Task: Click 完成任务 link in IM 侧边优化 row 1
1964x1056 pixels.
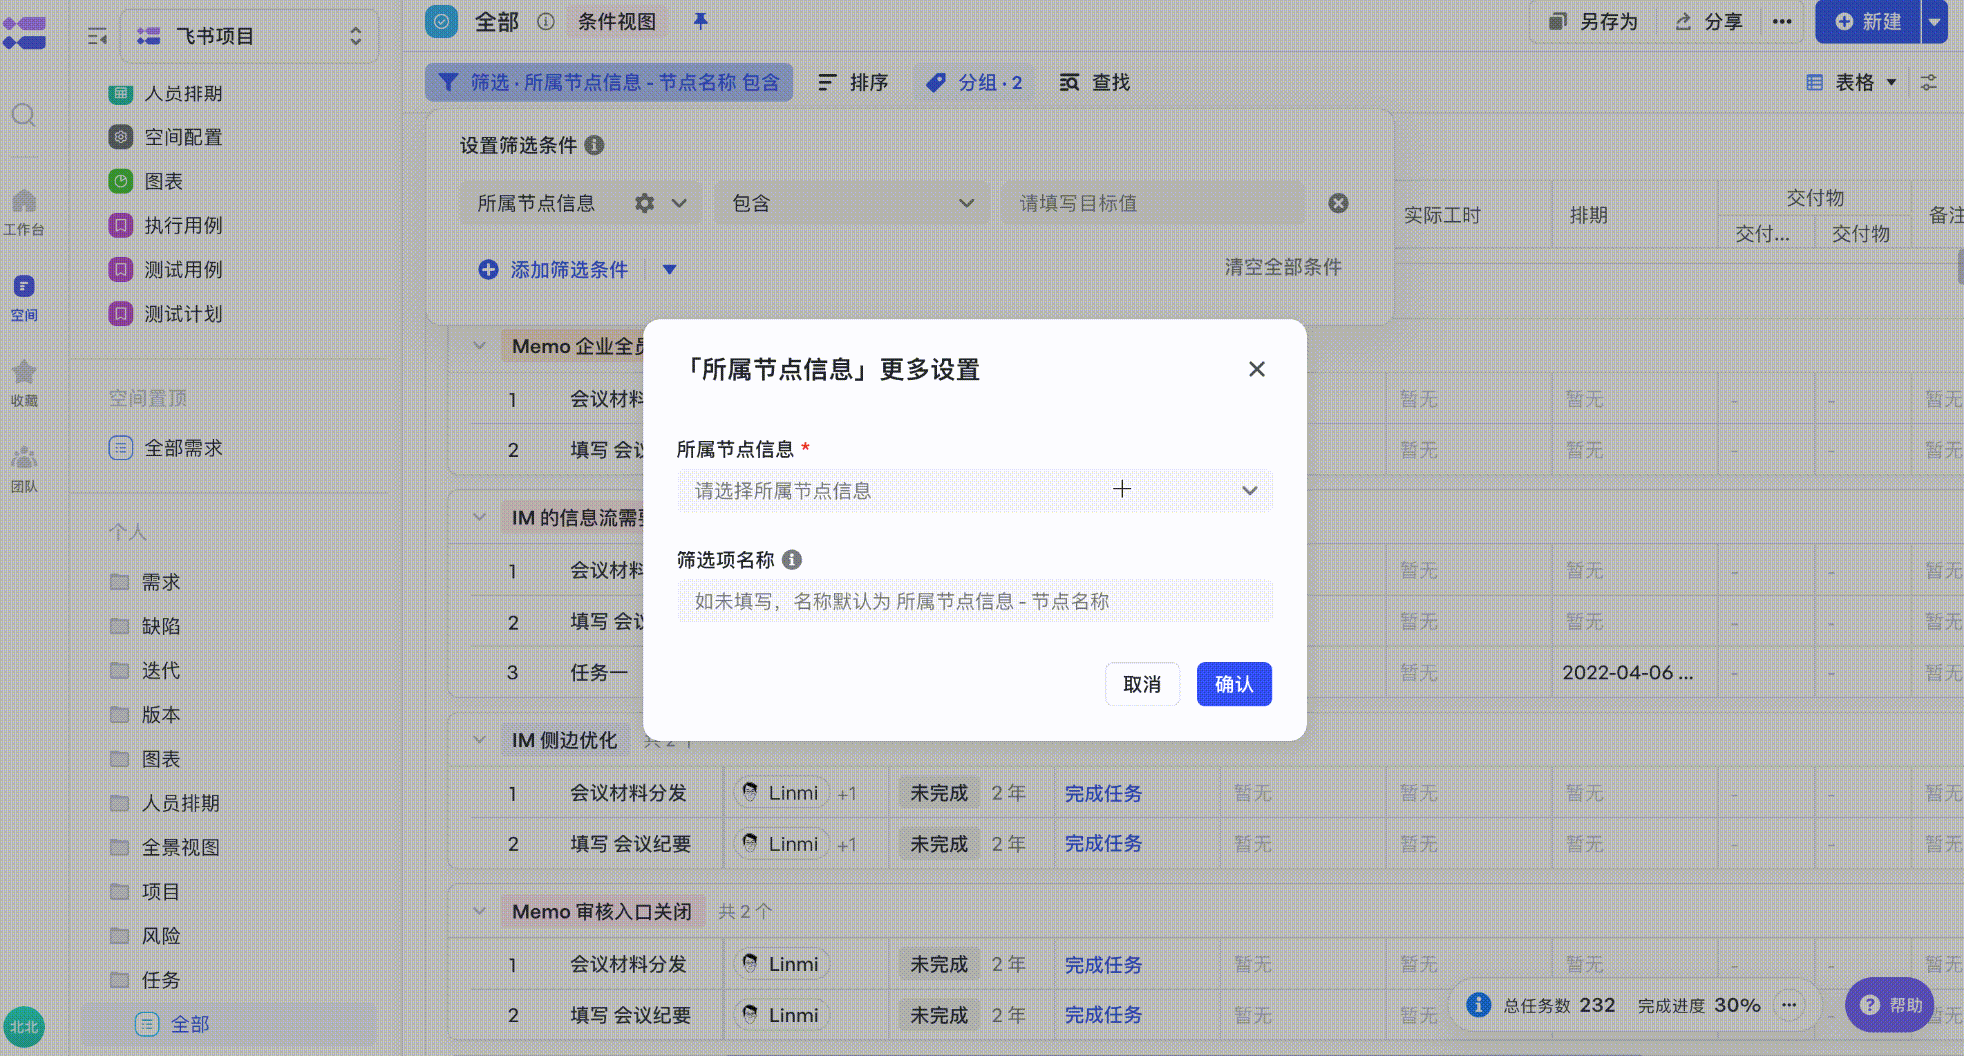Action: click(1103, 793)
